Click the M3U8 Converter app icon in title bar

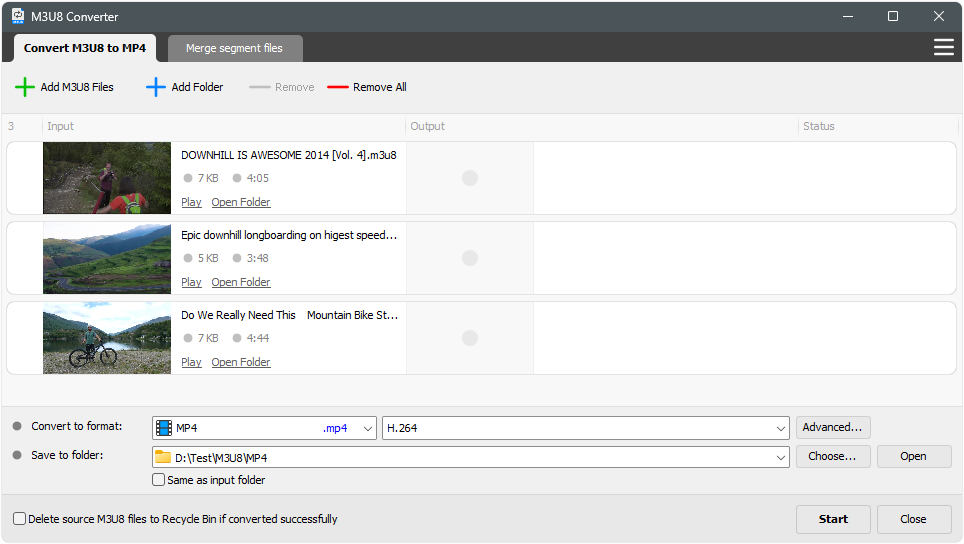point(18,15)
